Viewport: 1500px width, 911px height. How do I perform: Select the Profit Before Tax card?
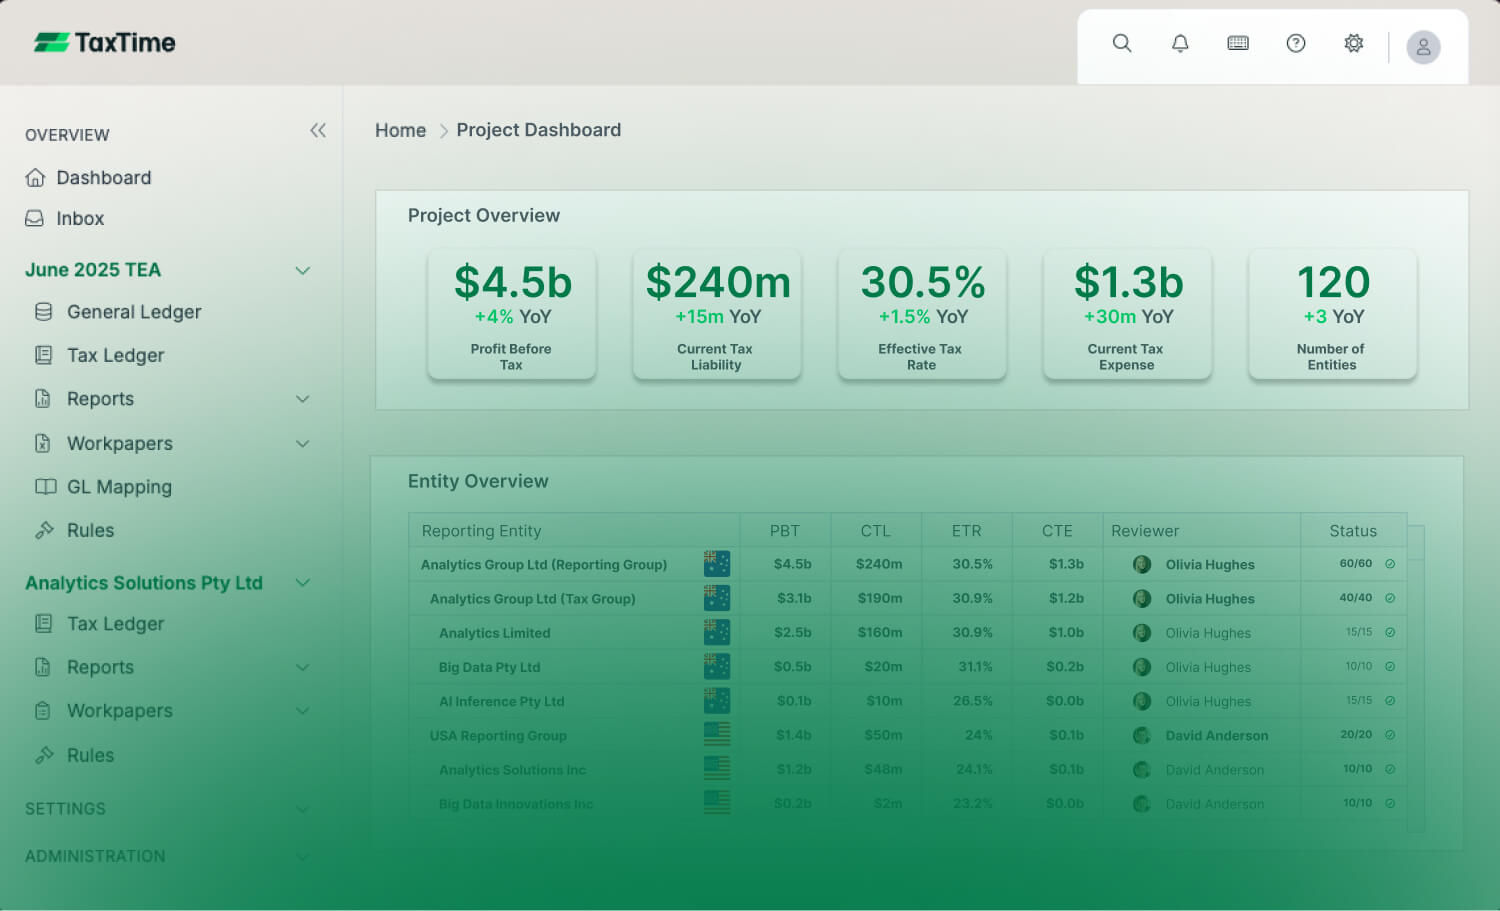(x=512, y=314)
